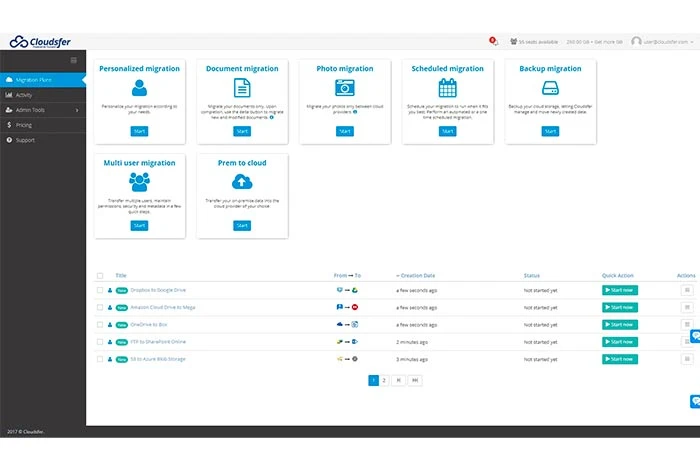700x470 pixels.
Task: Click the Google Drive destination icon
Action: 354,290
